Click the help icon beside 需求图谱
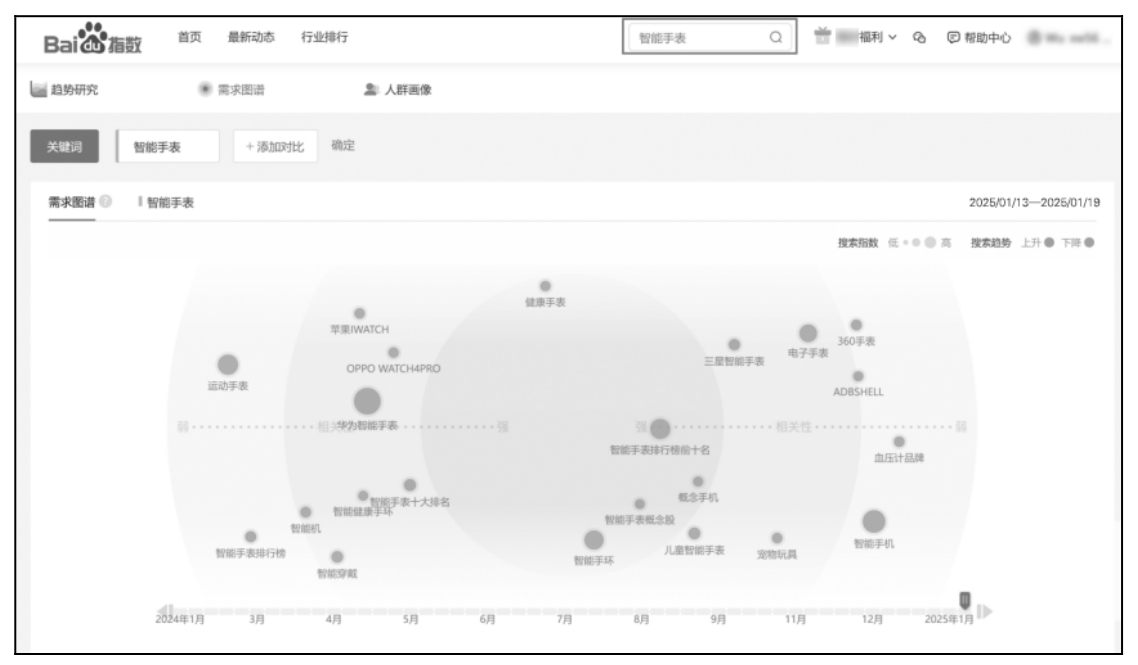This screenshot has width=1138, height=665. coord(105,203)
